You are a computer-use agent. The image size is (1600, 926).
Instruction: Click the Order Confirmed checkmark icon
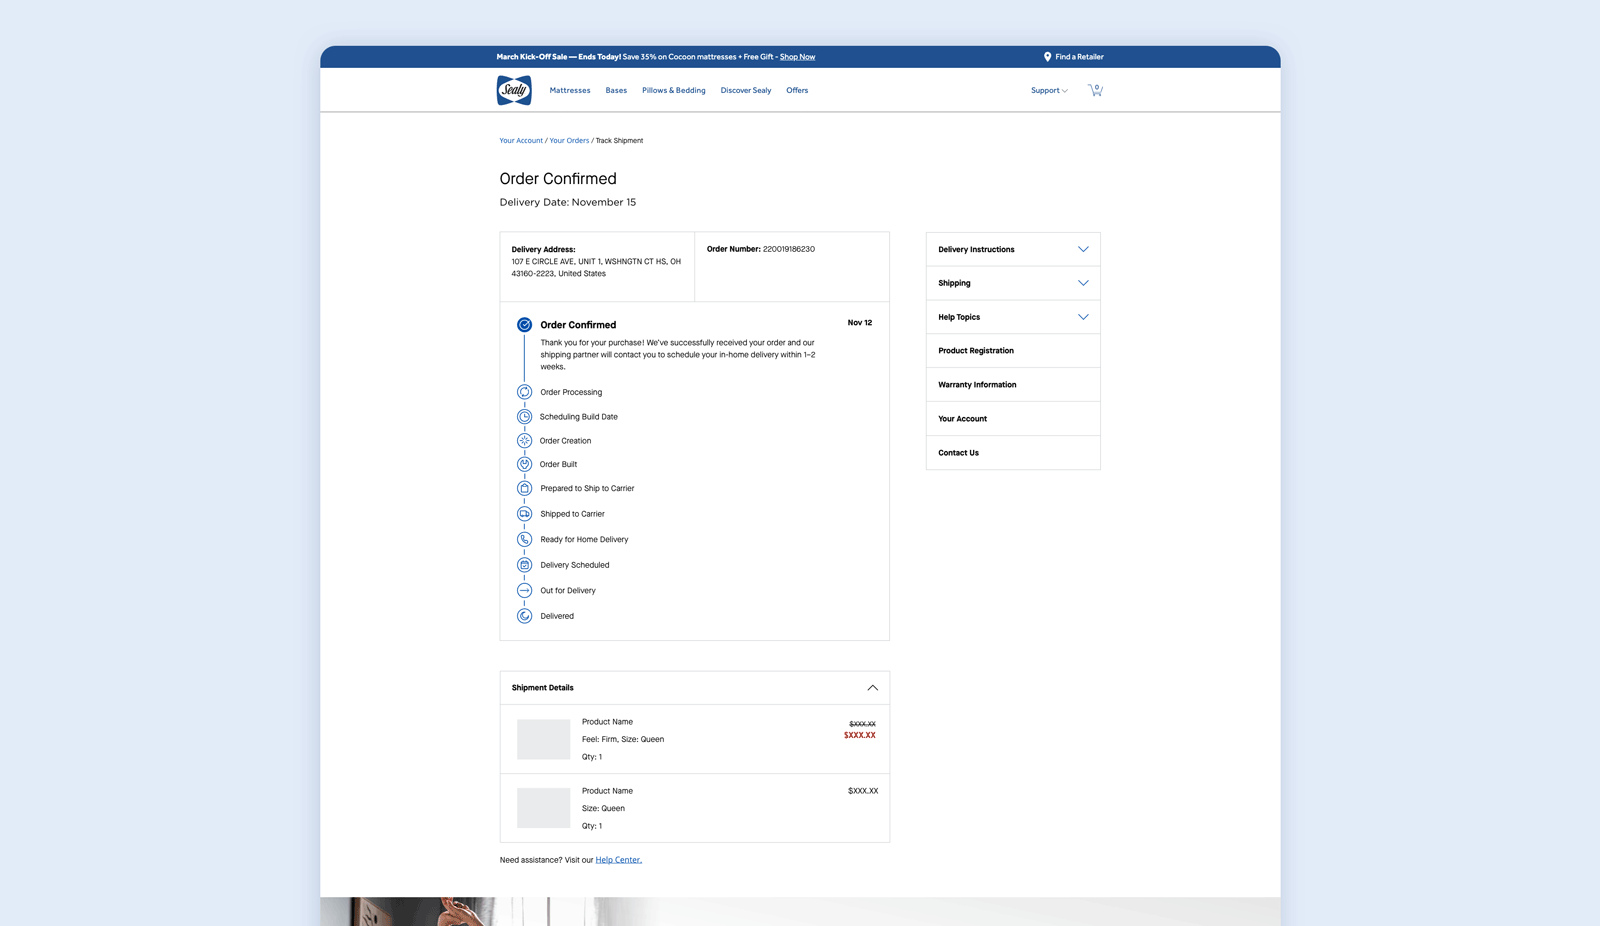[x=524, y=325]
